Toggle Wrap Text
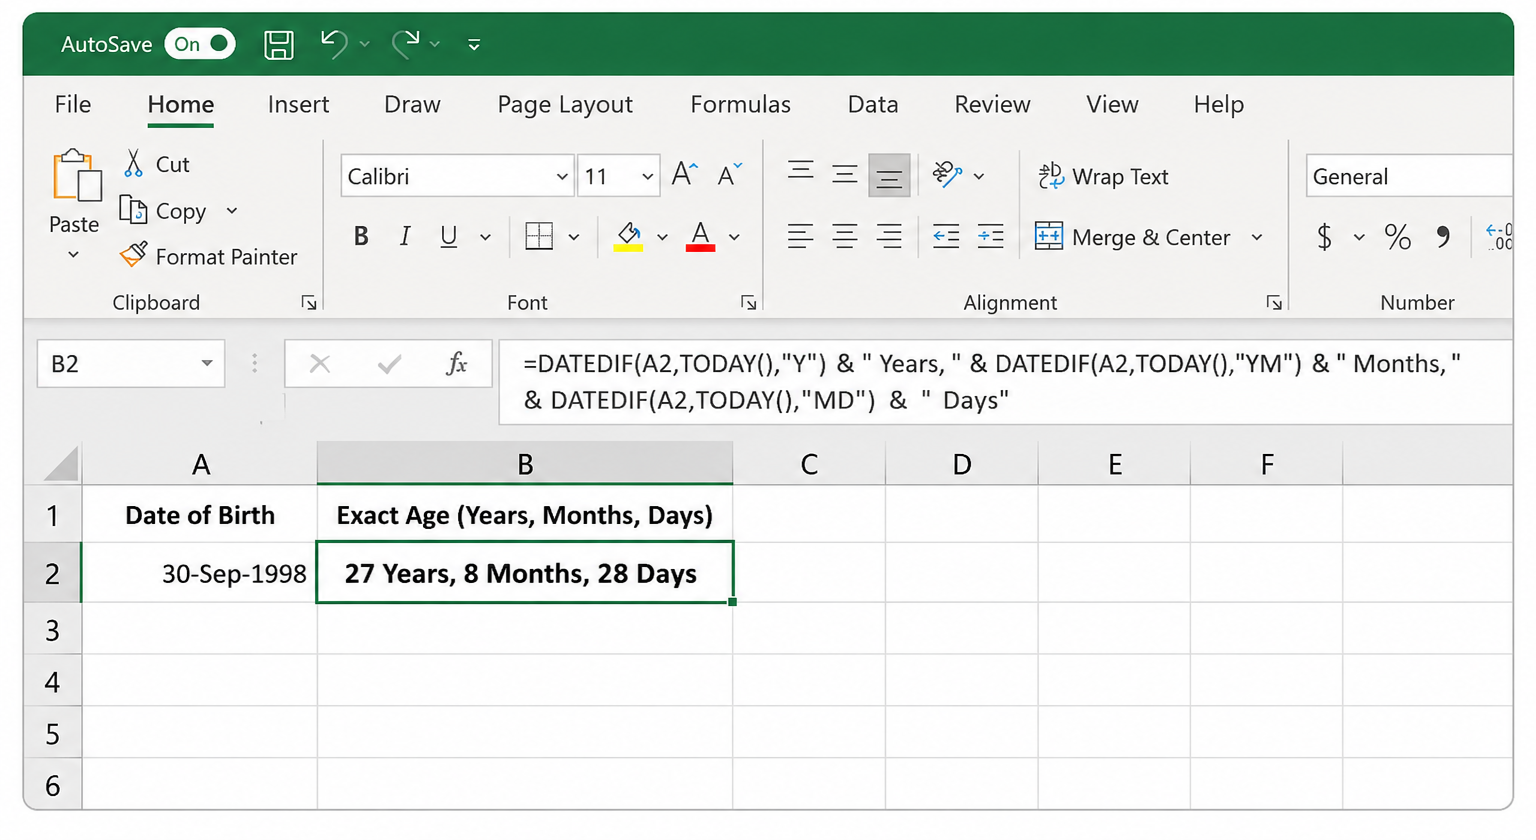1536x840 pixels. pyautogui.click(x=1103, y=176)
